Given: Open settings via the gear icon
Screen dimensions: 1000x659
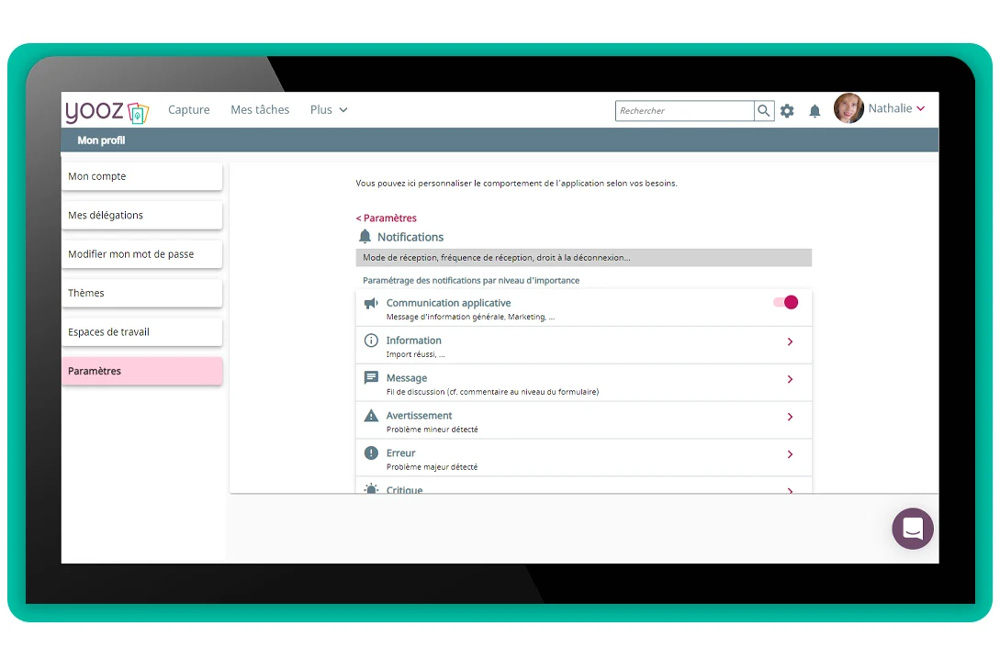Looking at the screenshot, I should (x=787, y=111).
